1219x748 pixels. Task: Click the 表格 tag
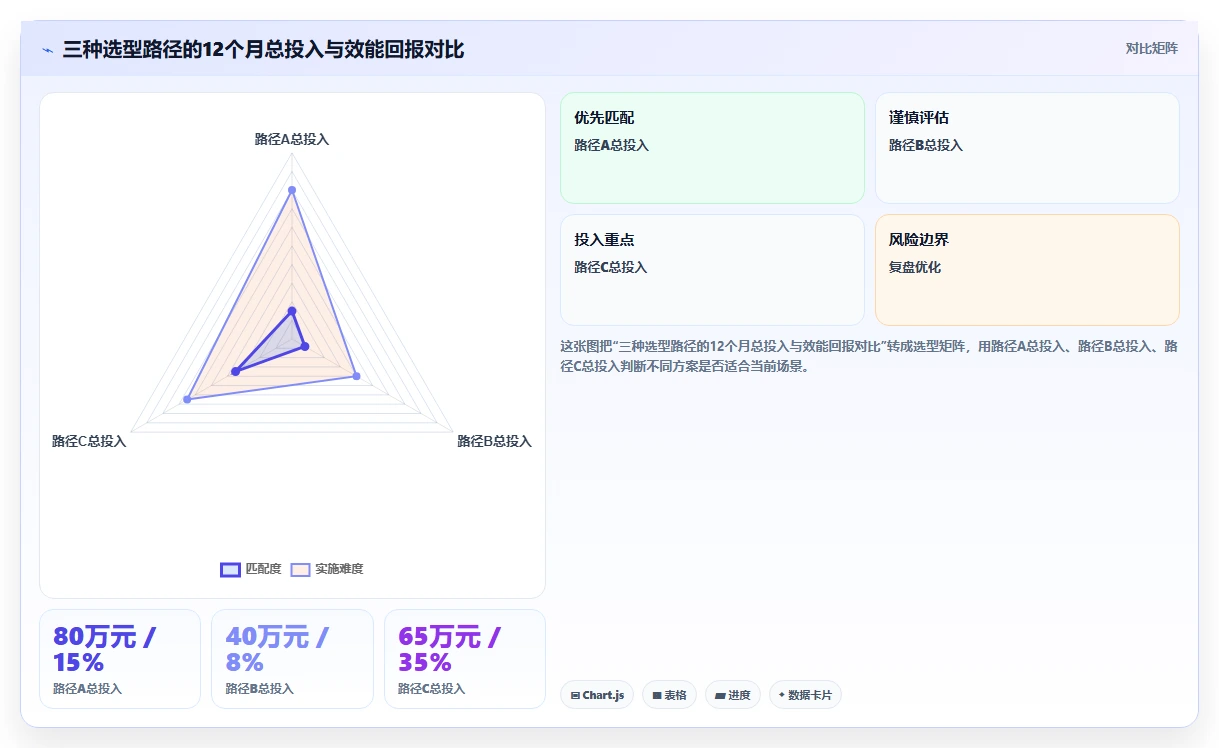[669, 695]
